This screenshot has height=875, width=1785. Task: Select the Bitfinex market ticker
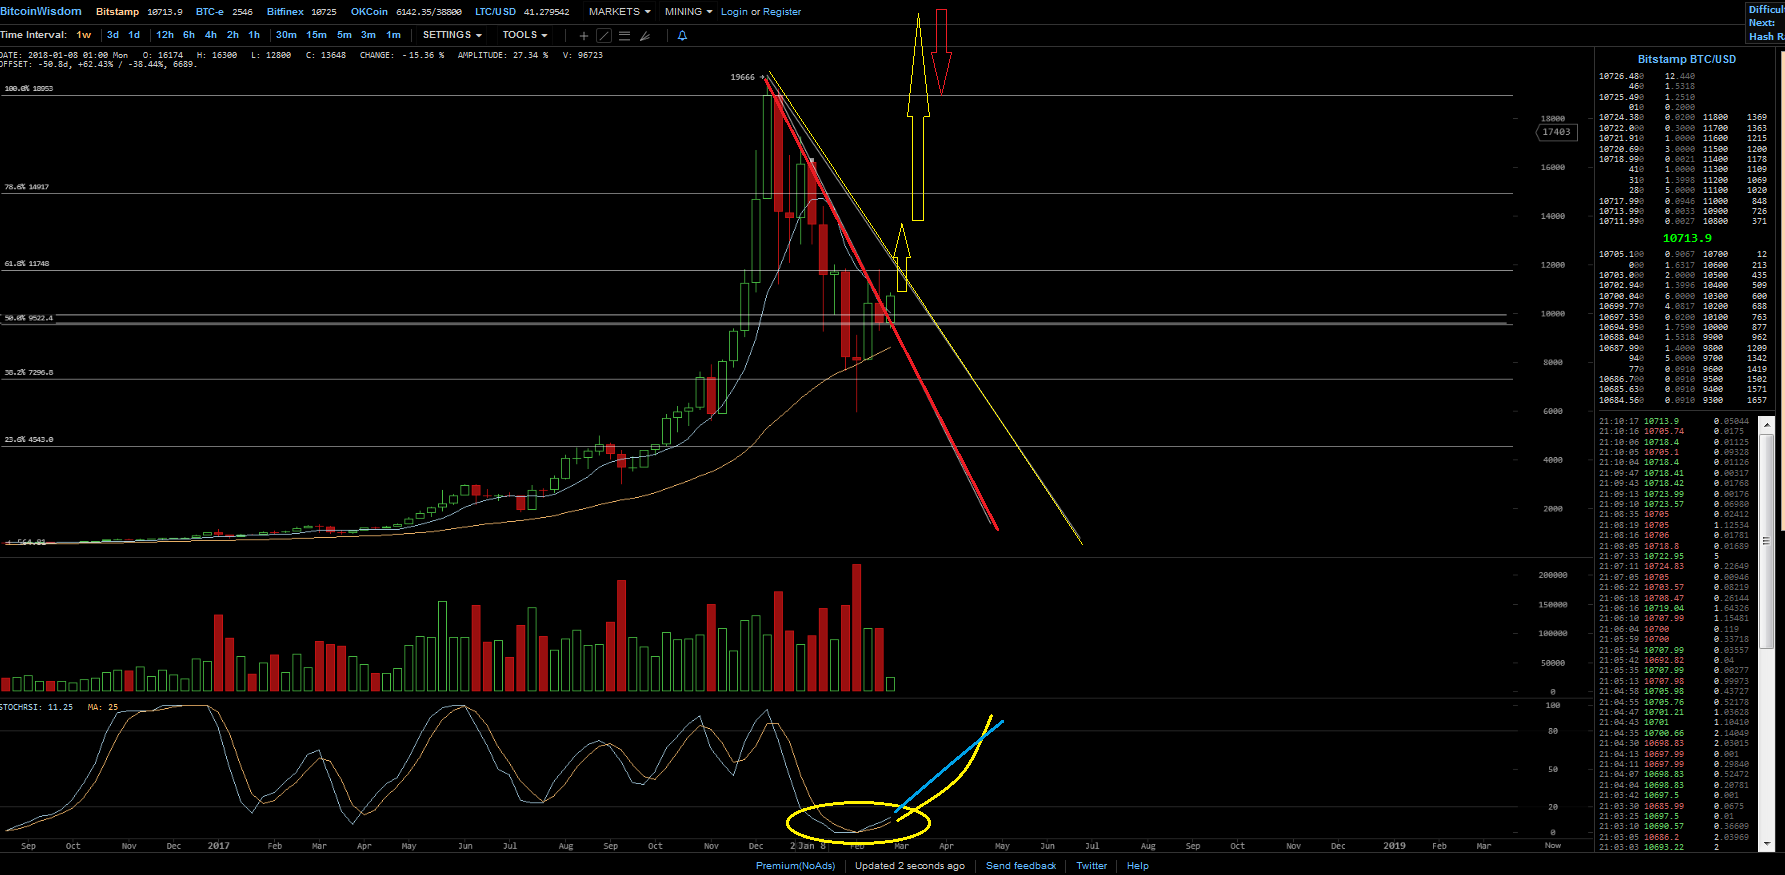pyautogui.click(x=301, y=12)
